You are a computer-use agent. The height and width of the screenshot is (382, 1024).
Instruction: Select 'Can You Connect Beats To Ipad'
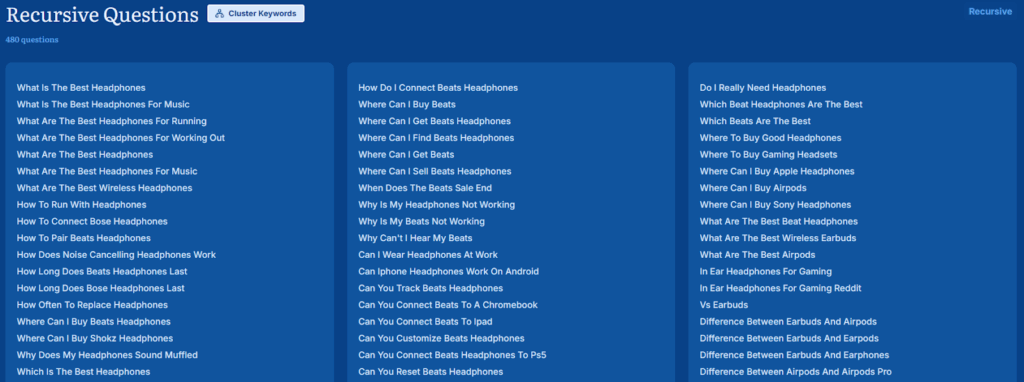click(x=425, y=322)
